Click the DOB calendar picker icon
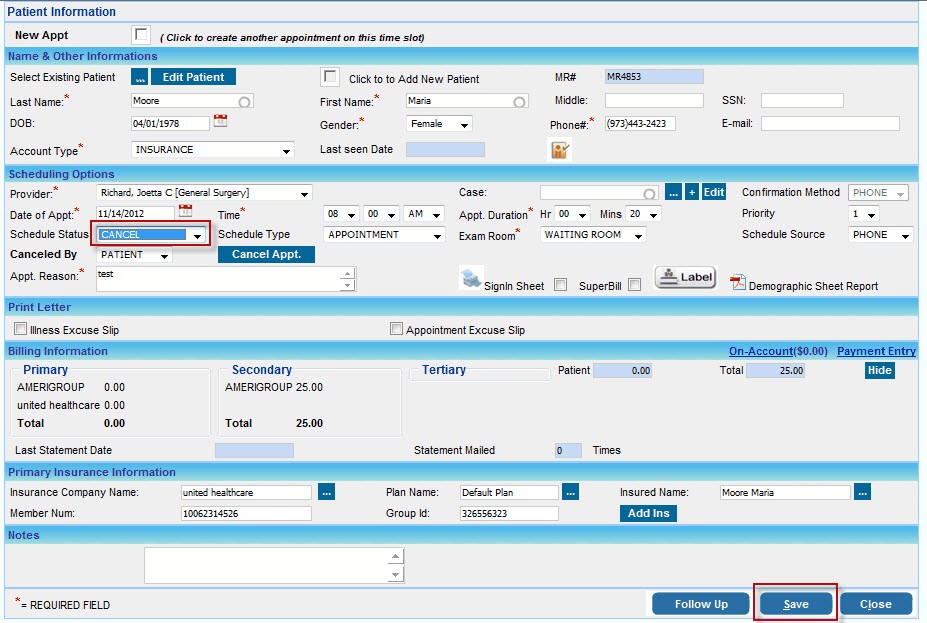Screen dimensions: 927x623 click(x=221, y=122)
